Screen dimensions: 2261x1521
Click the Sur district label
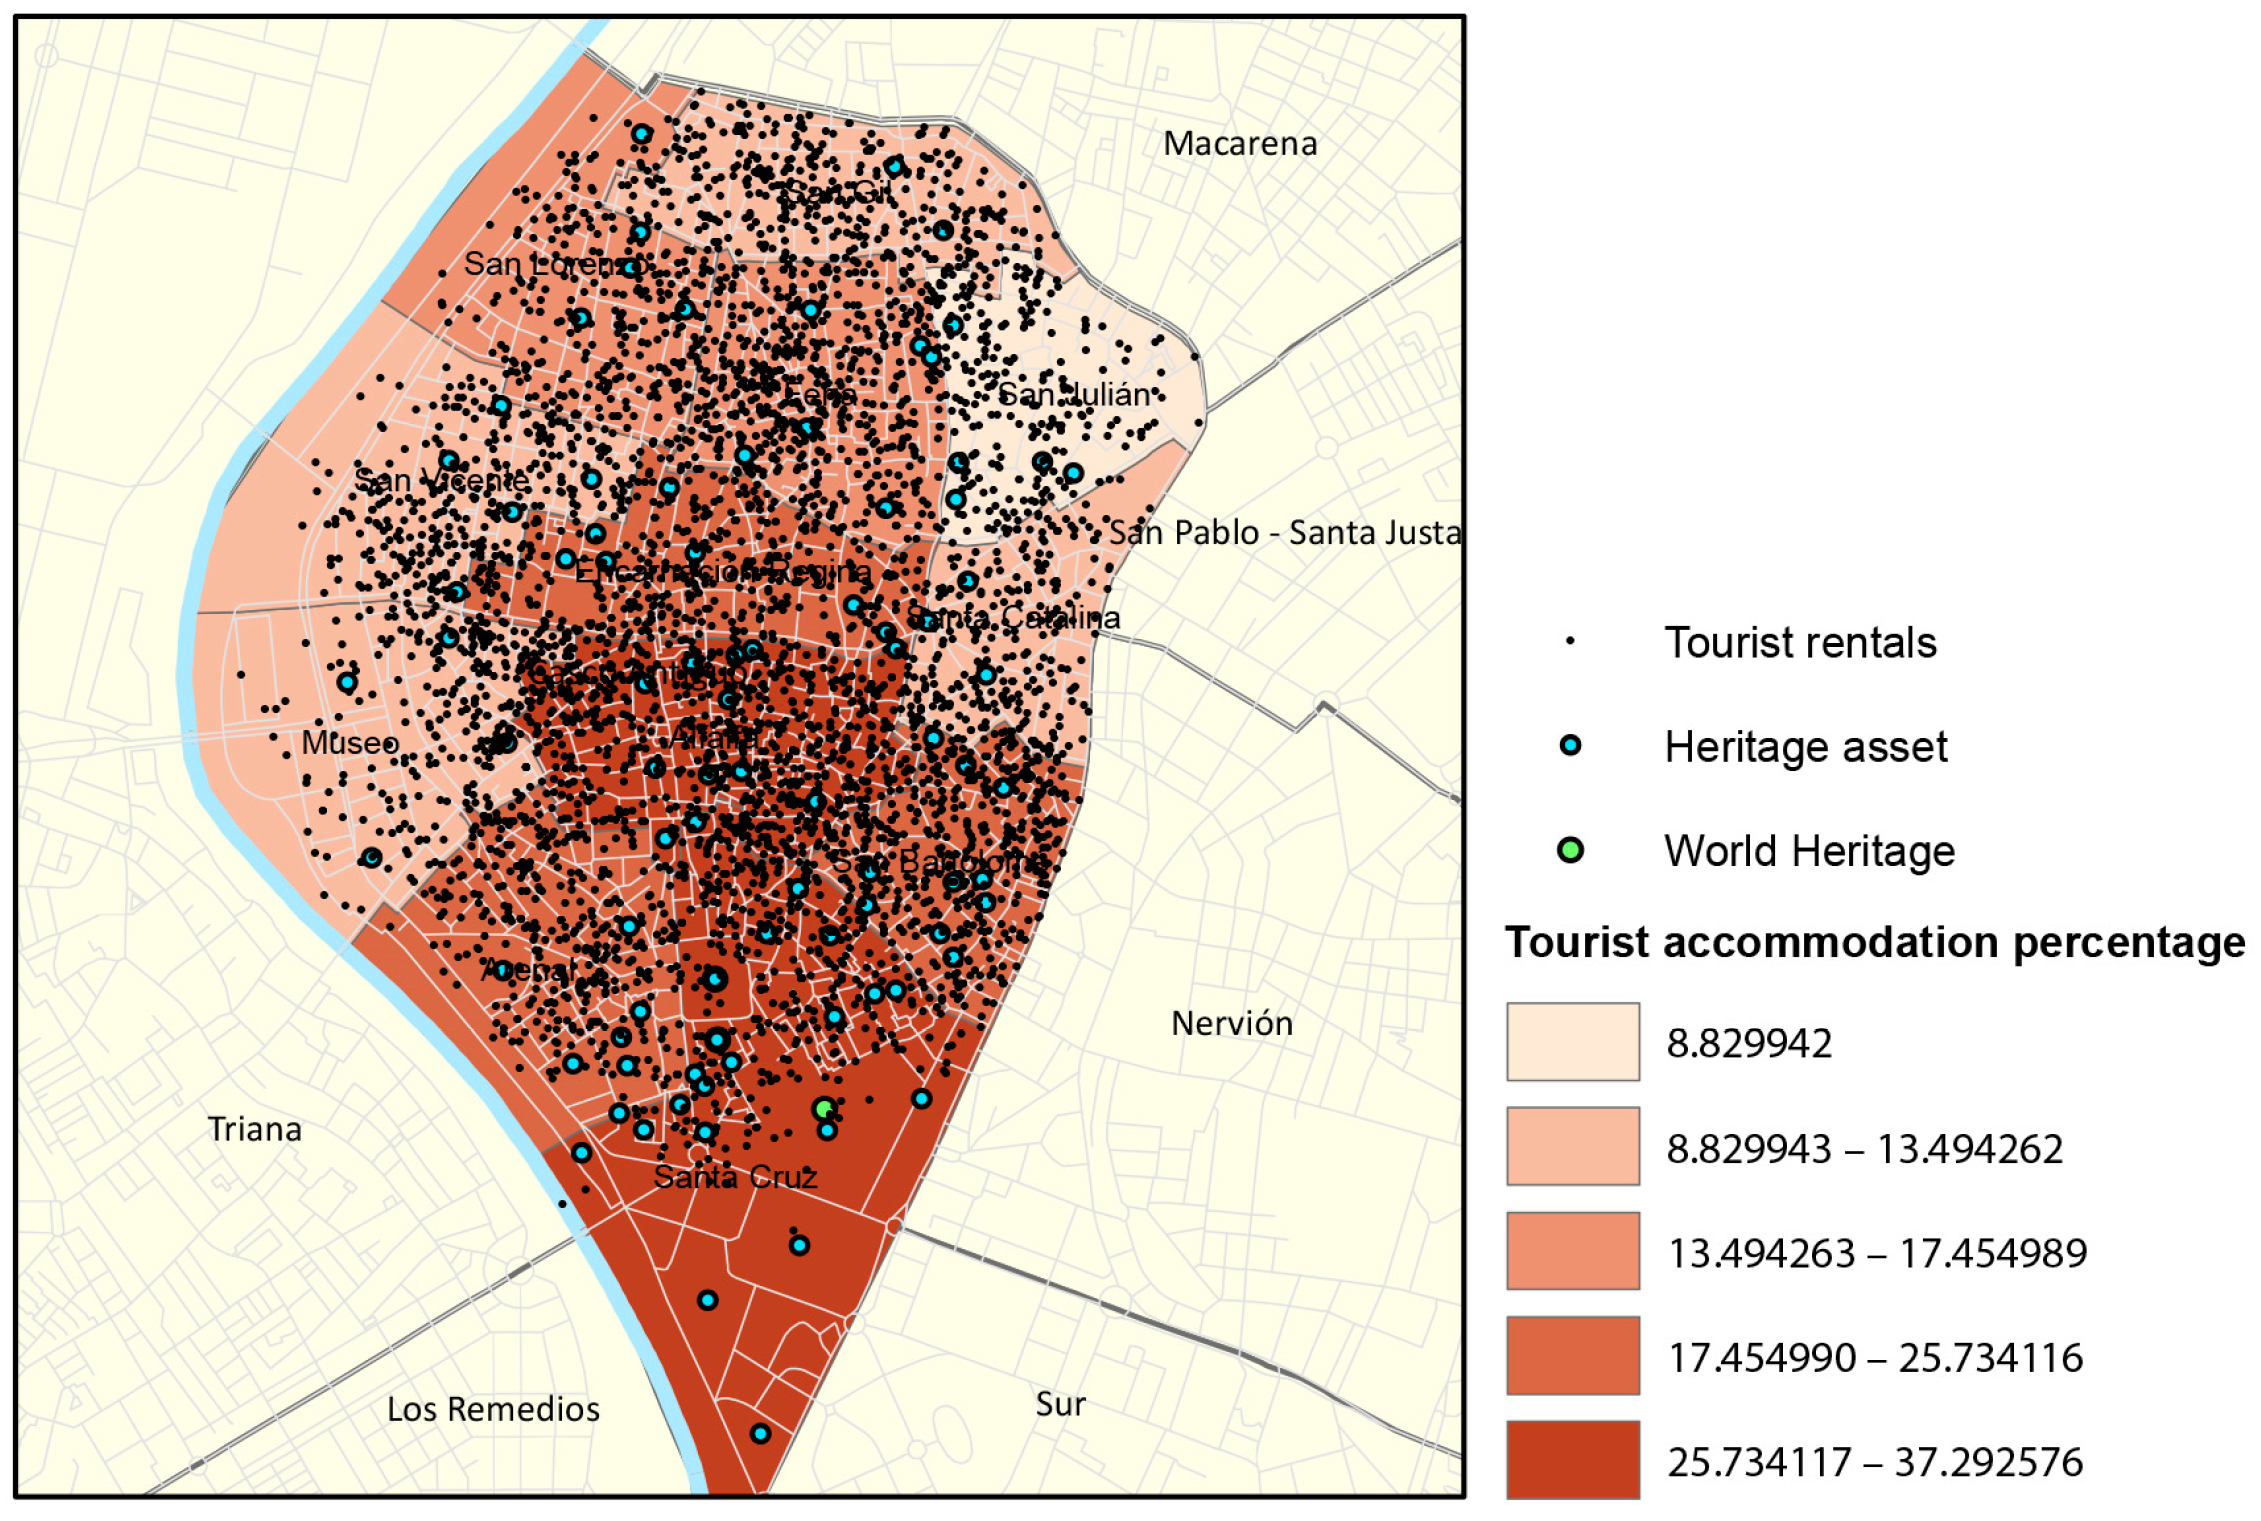click(x=1060, y=1404)
